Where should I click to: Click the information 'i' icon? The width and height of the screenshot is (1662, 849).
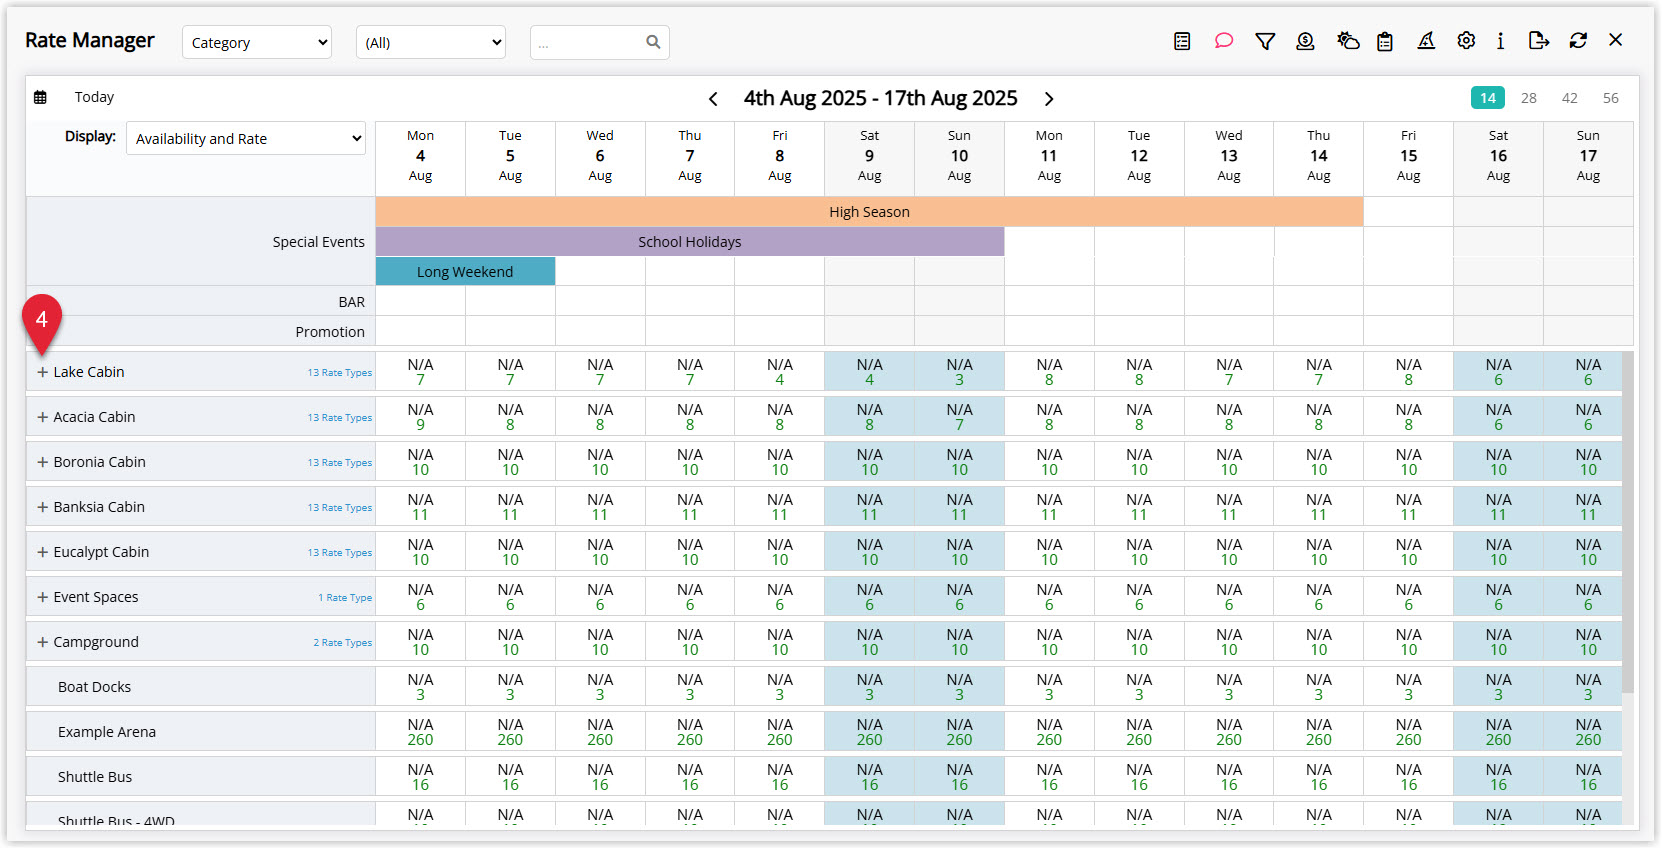point(1500,41)
